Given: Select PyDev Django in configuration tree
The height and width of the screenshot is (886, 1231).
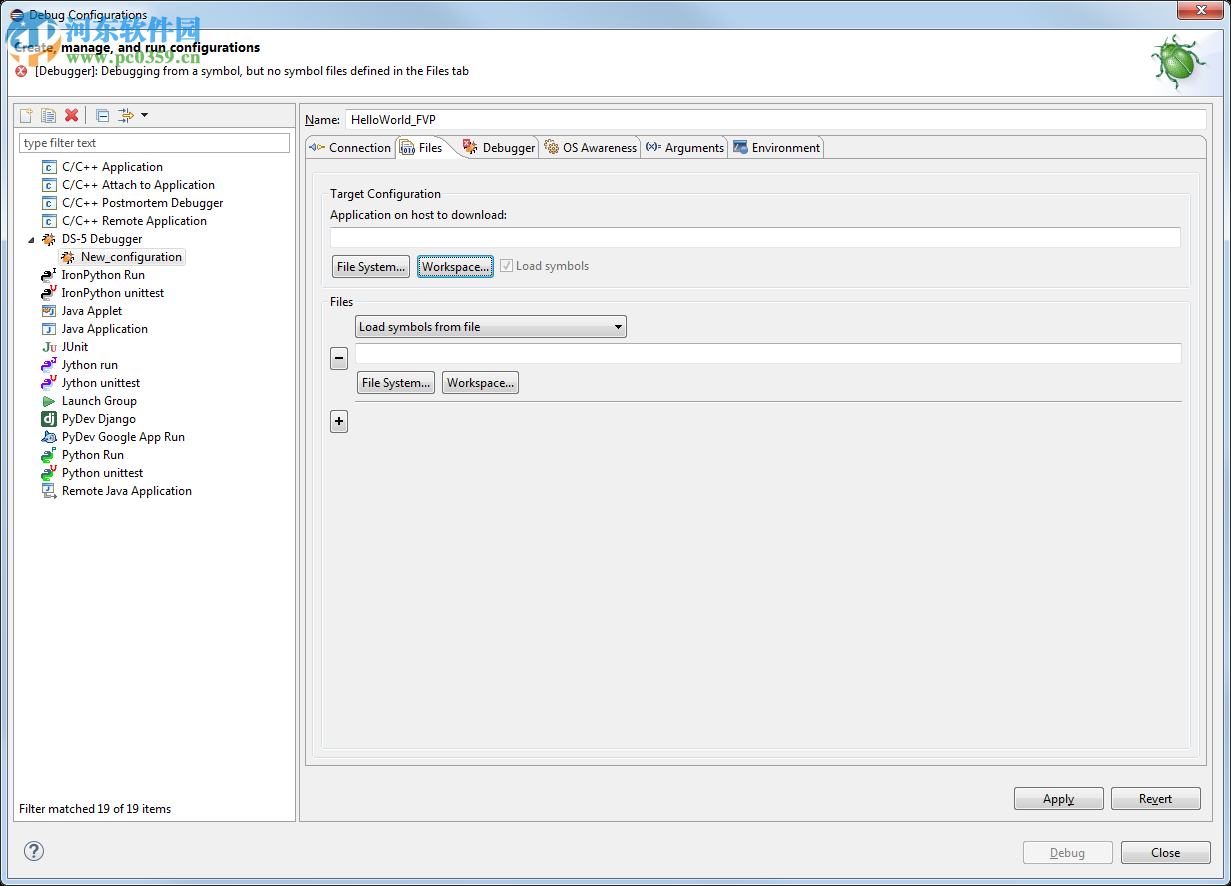Looking at the screenshot, I should (98, 419).
